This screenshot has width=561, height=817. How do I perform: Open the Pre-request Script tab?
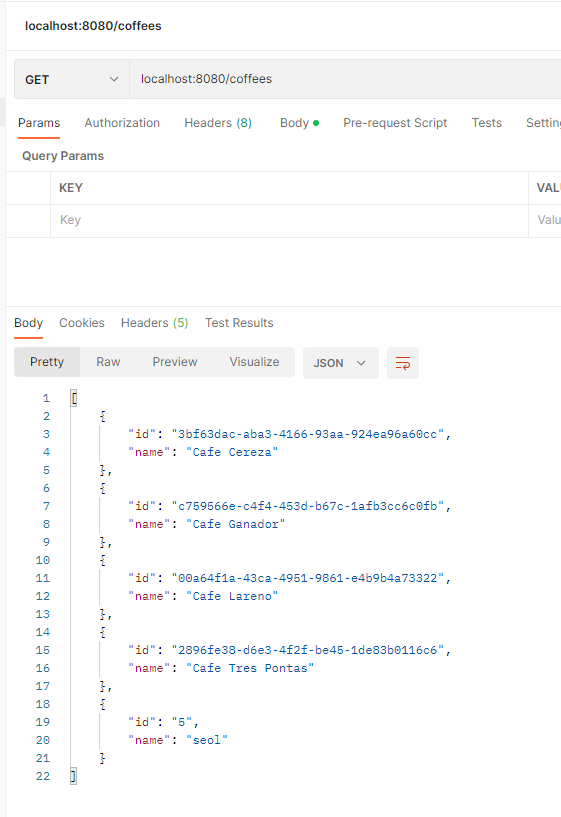click(x=395, y=123)
